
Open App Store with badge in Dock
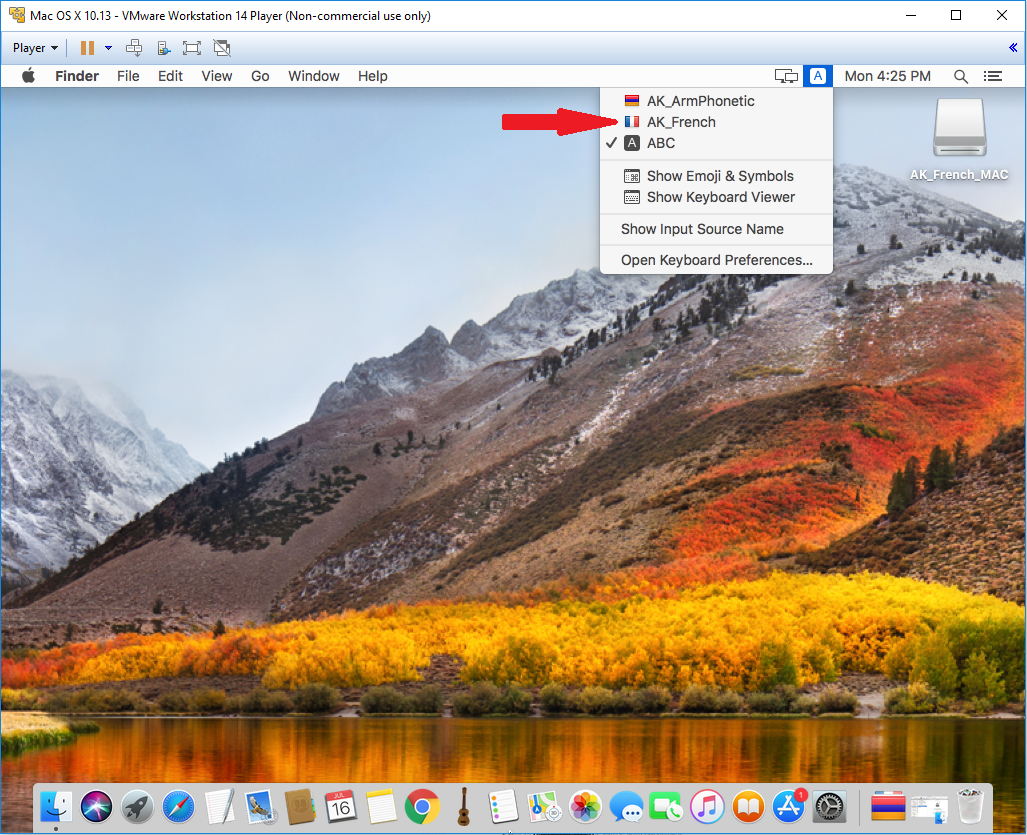coord(789,806)
